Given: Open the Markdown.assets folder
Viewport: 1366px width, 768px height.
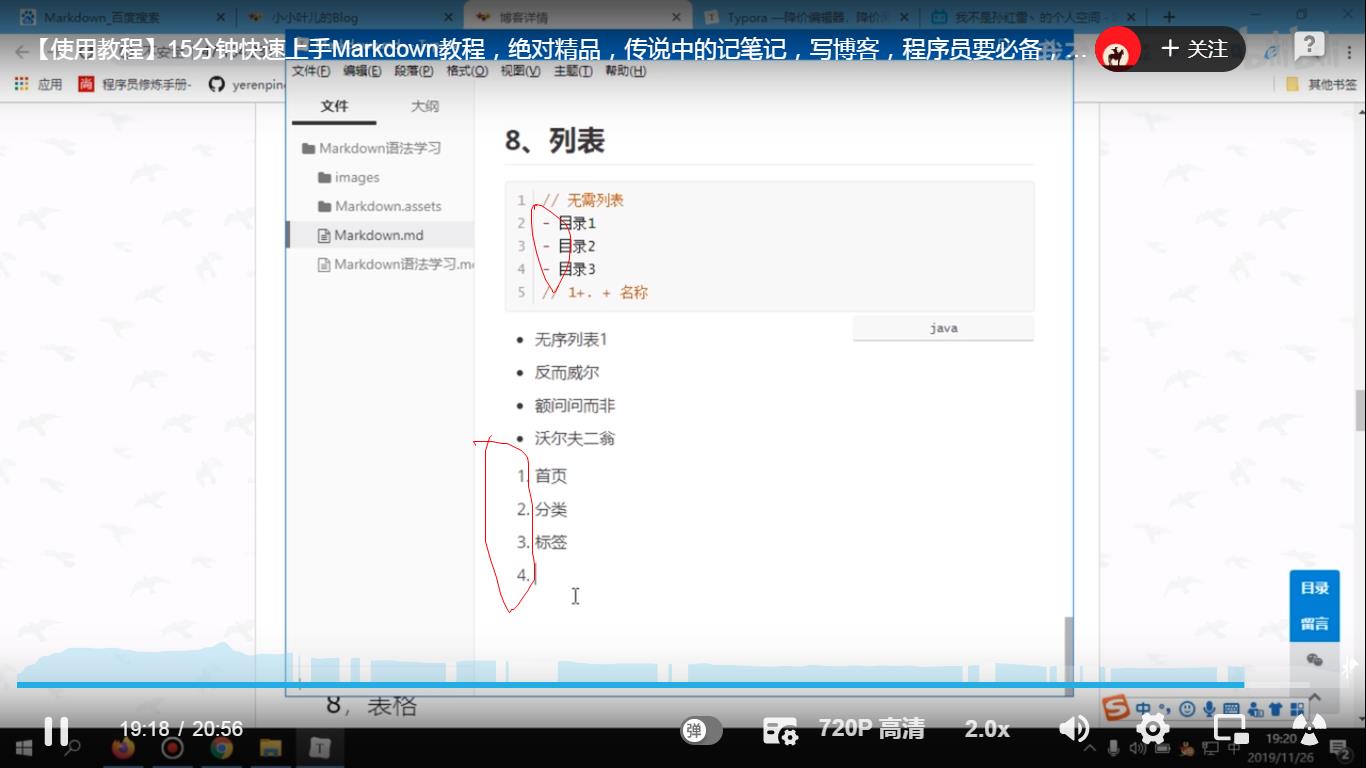Looking at the screenshot, I should pos(380,206).
